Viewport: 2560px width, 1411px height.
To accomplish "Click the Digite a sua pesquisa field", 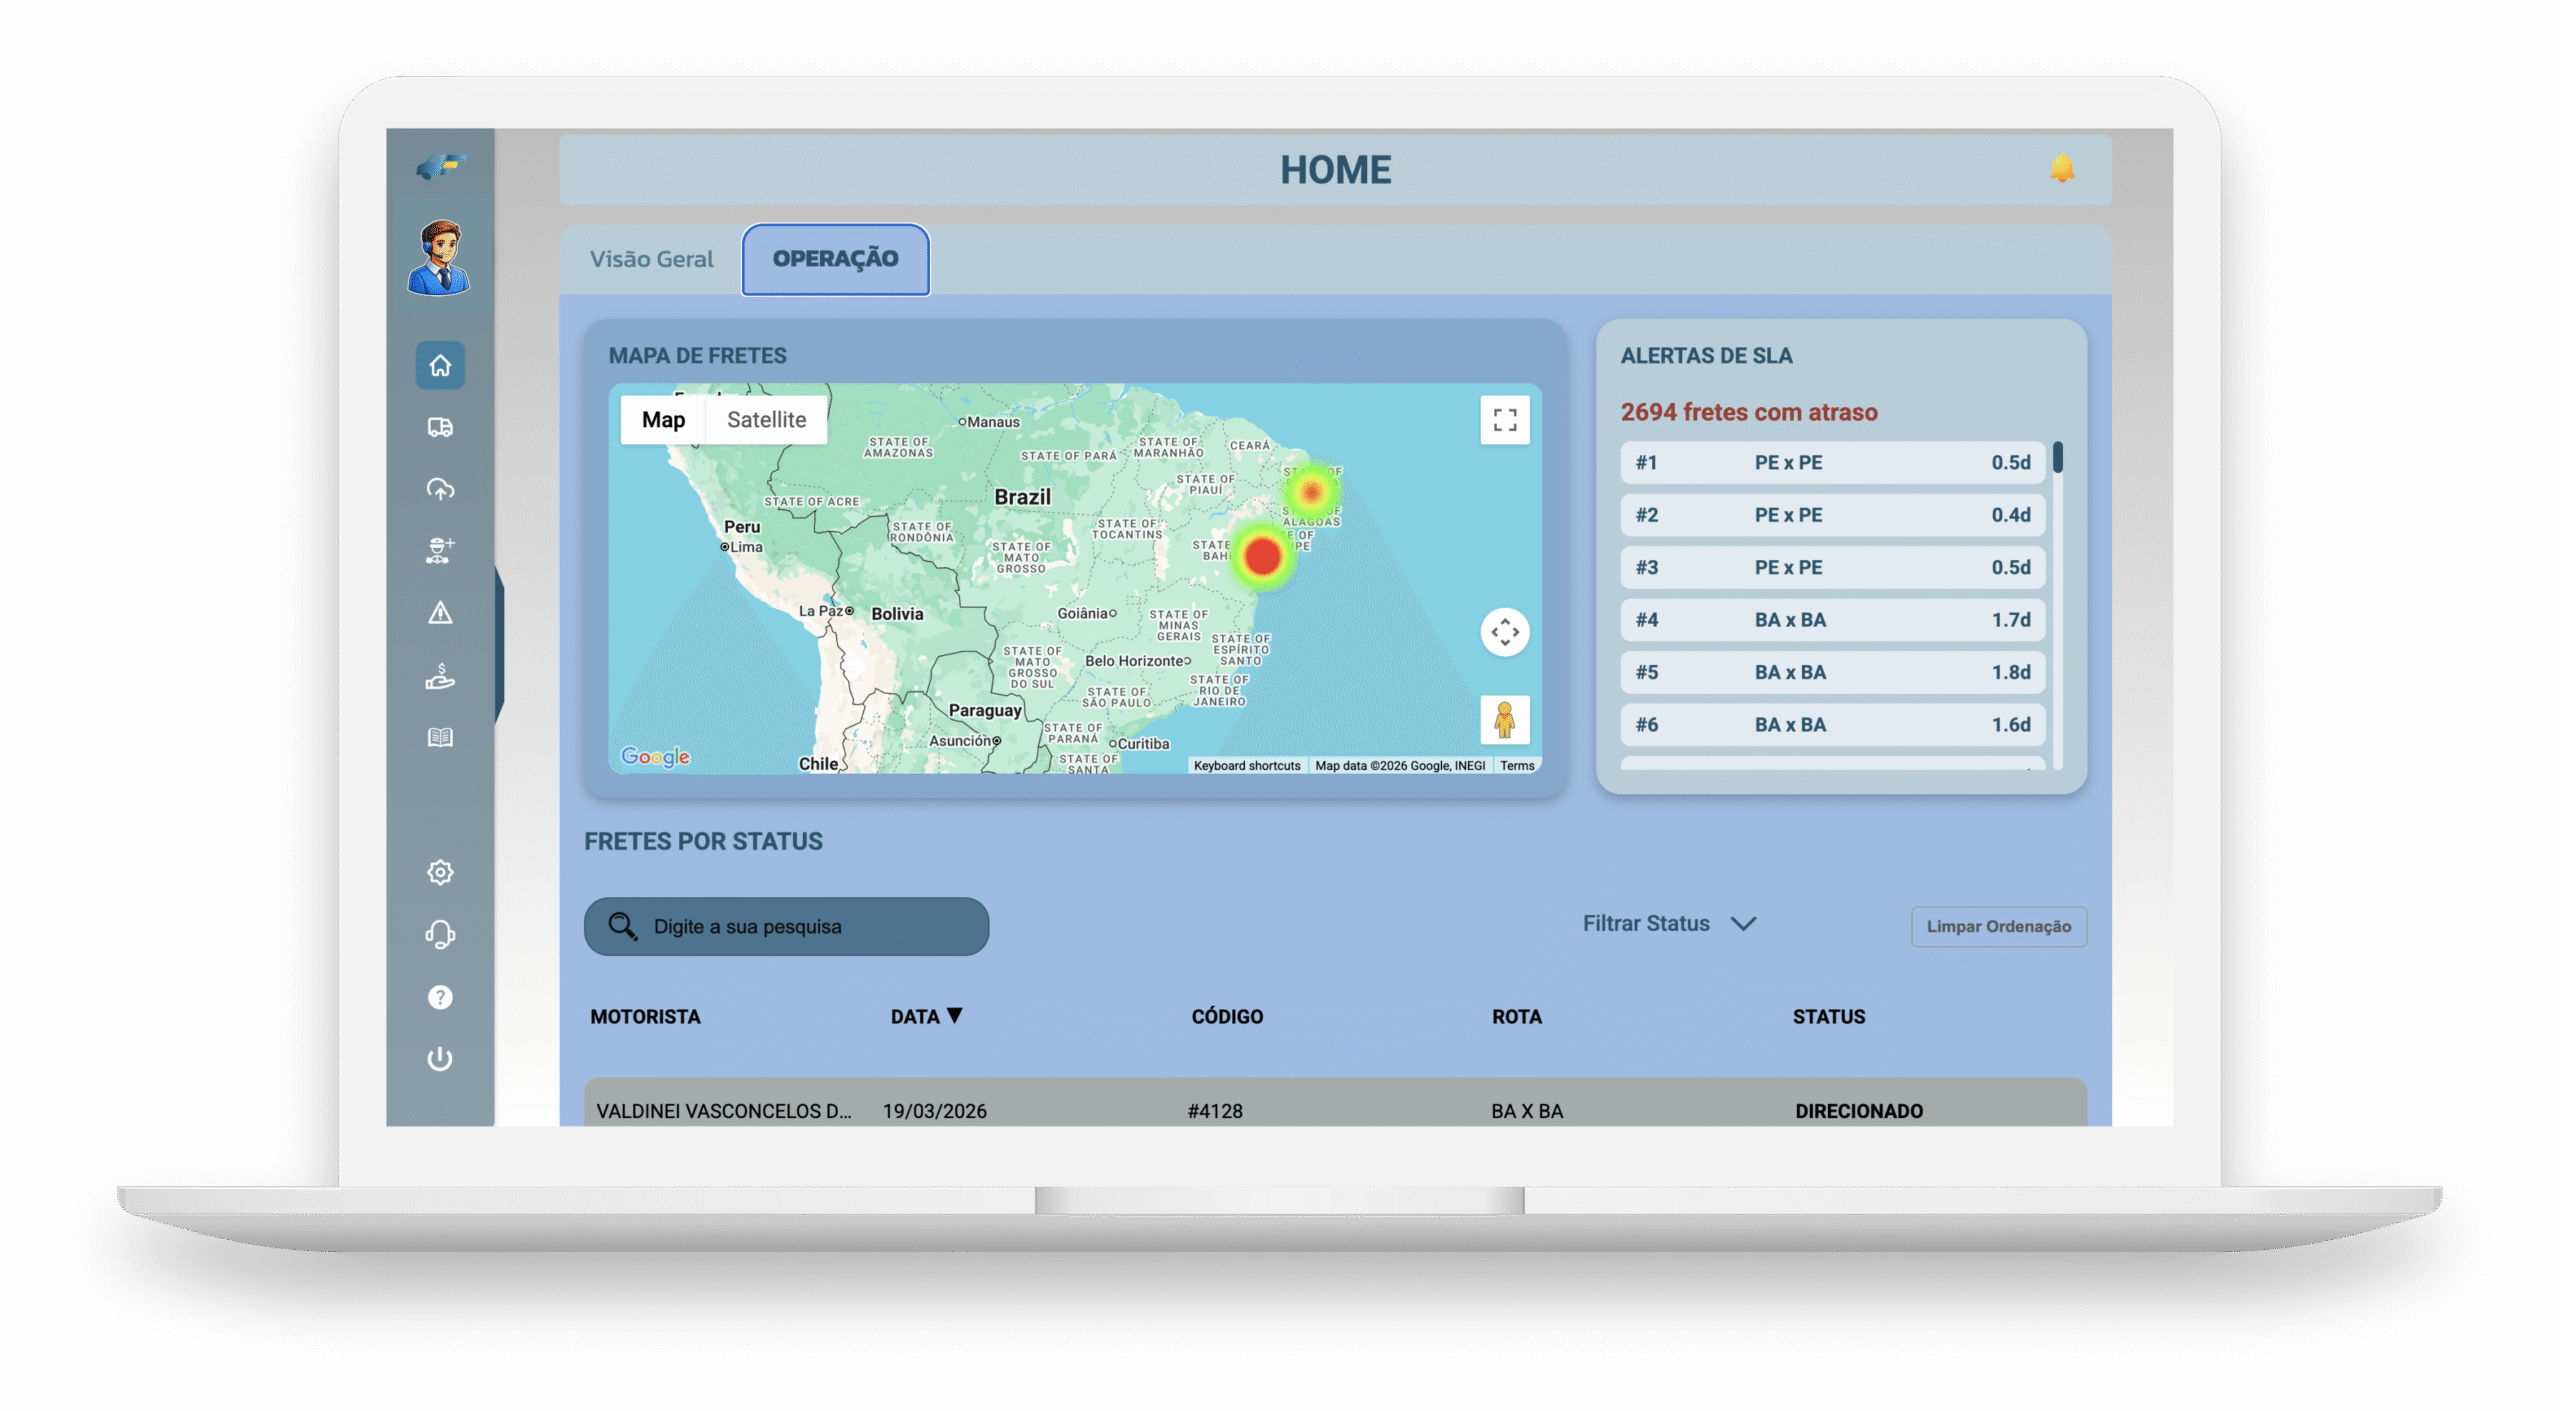I will tap(786, 926).
